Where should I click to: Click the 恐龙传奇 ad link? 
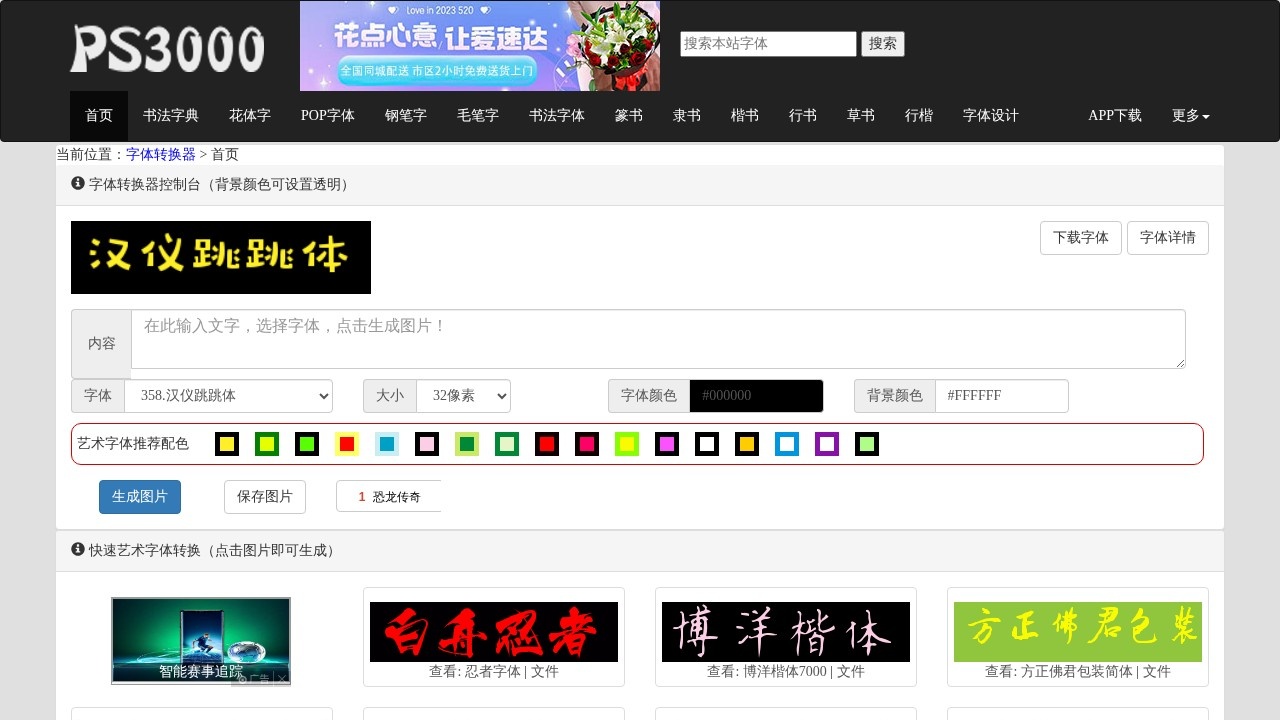click(x=396, y=497)
